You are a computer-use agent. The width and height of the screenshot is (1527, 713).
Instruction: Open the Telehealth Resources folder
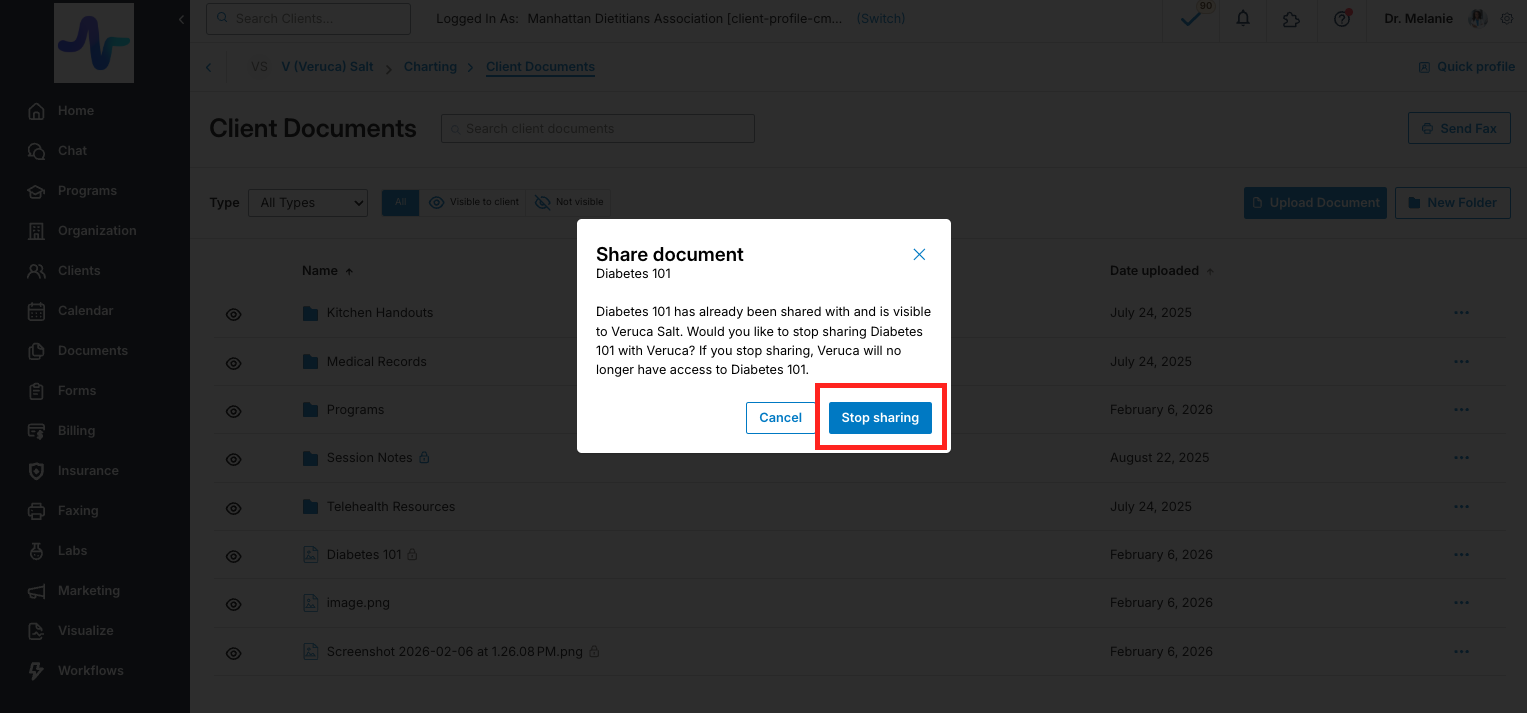pyautogui.click(x=391, y=507)
